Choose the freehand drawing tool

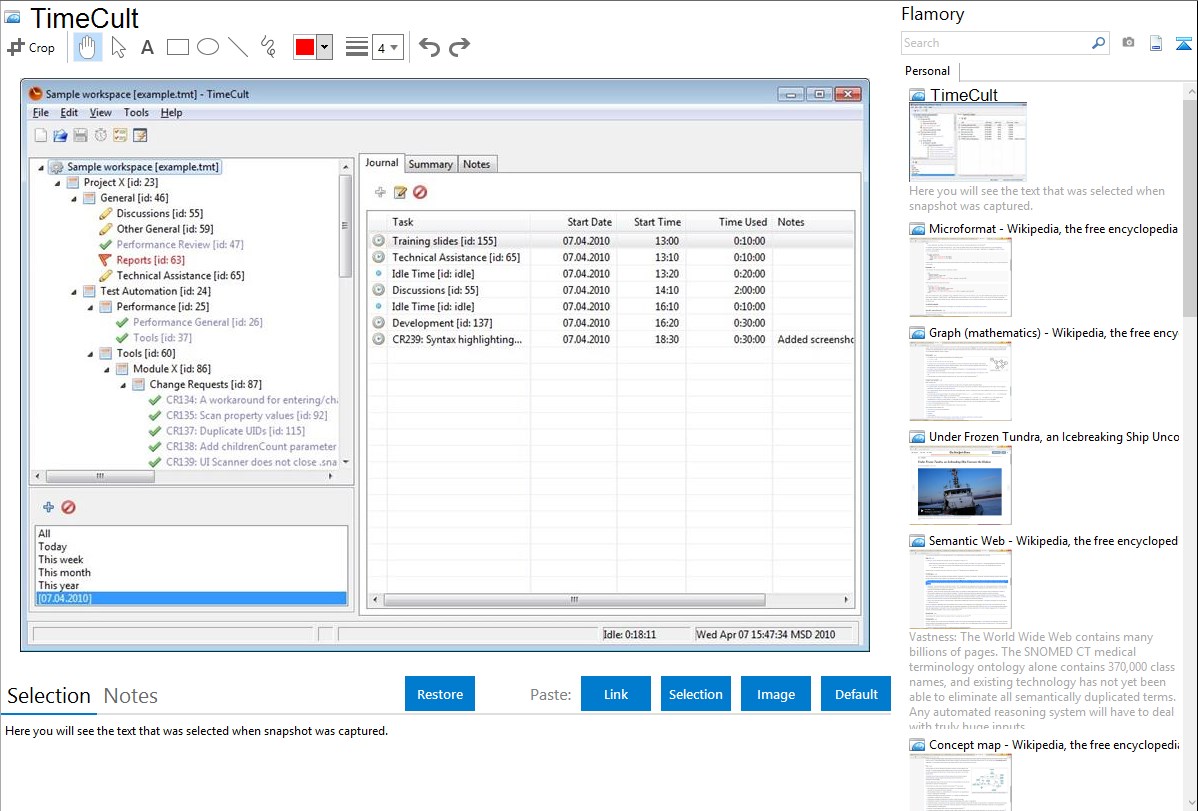(x=268, y=47)
